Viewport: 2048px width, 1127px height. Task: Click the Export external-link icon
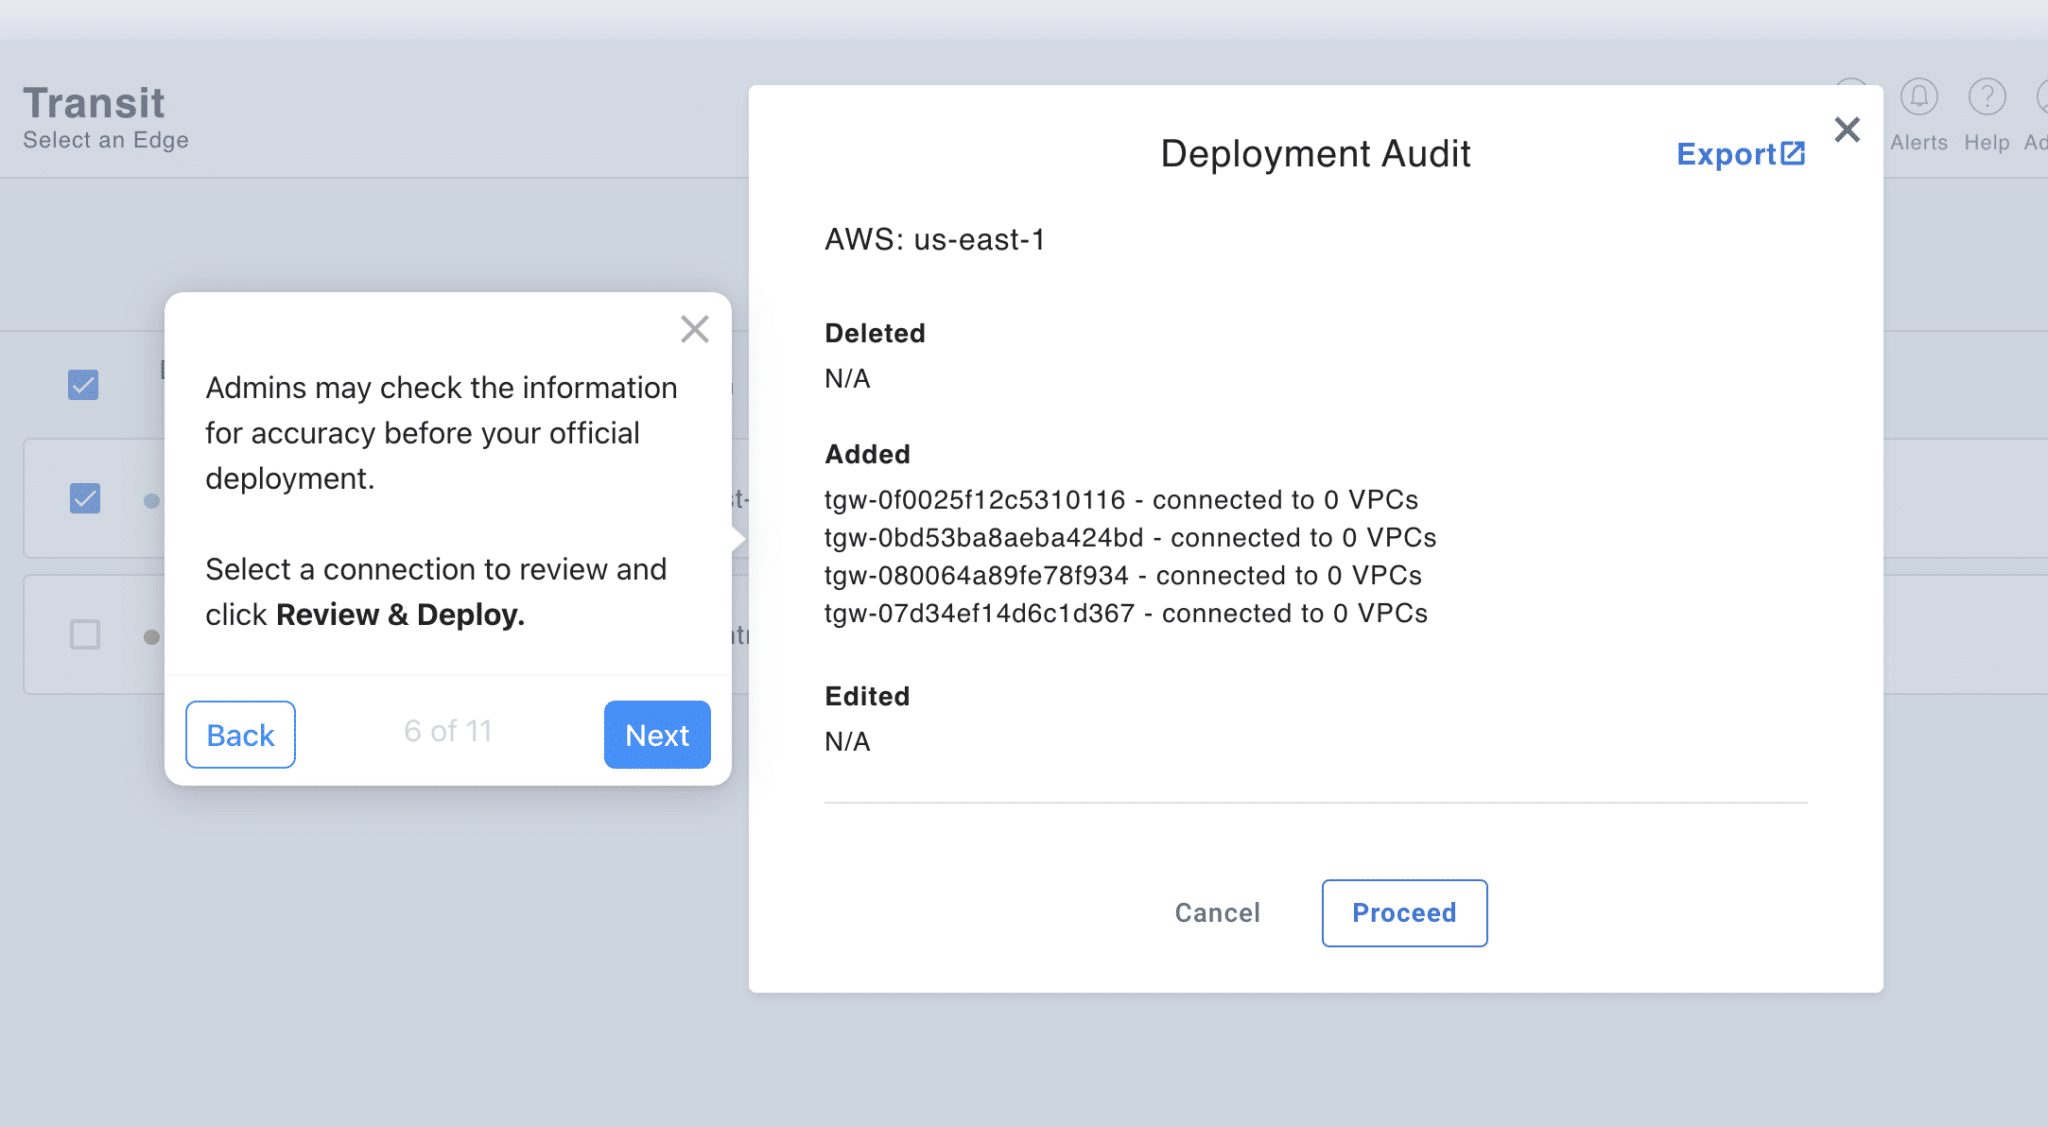coord(1793,153)
